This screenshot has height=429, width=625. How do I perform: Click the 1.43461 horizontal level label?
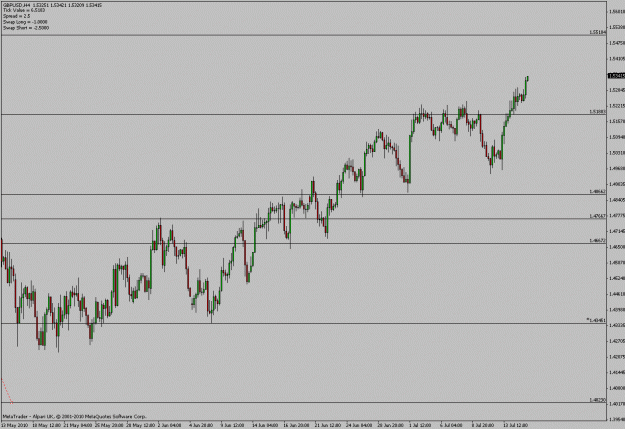[597, 320]
